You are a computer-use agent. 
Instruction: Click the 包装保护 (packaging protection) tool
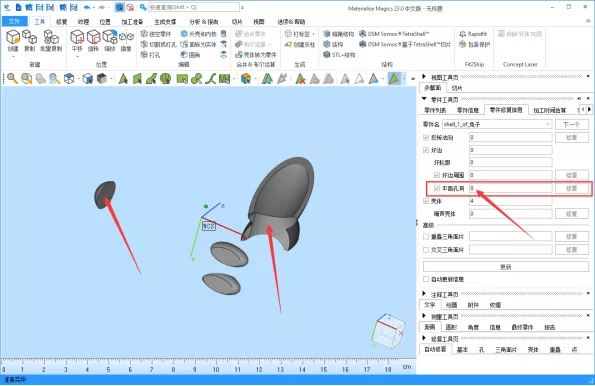(474, 44)
